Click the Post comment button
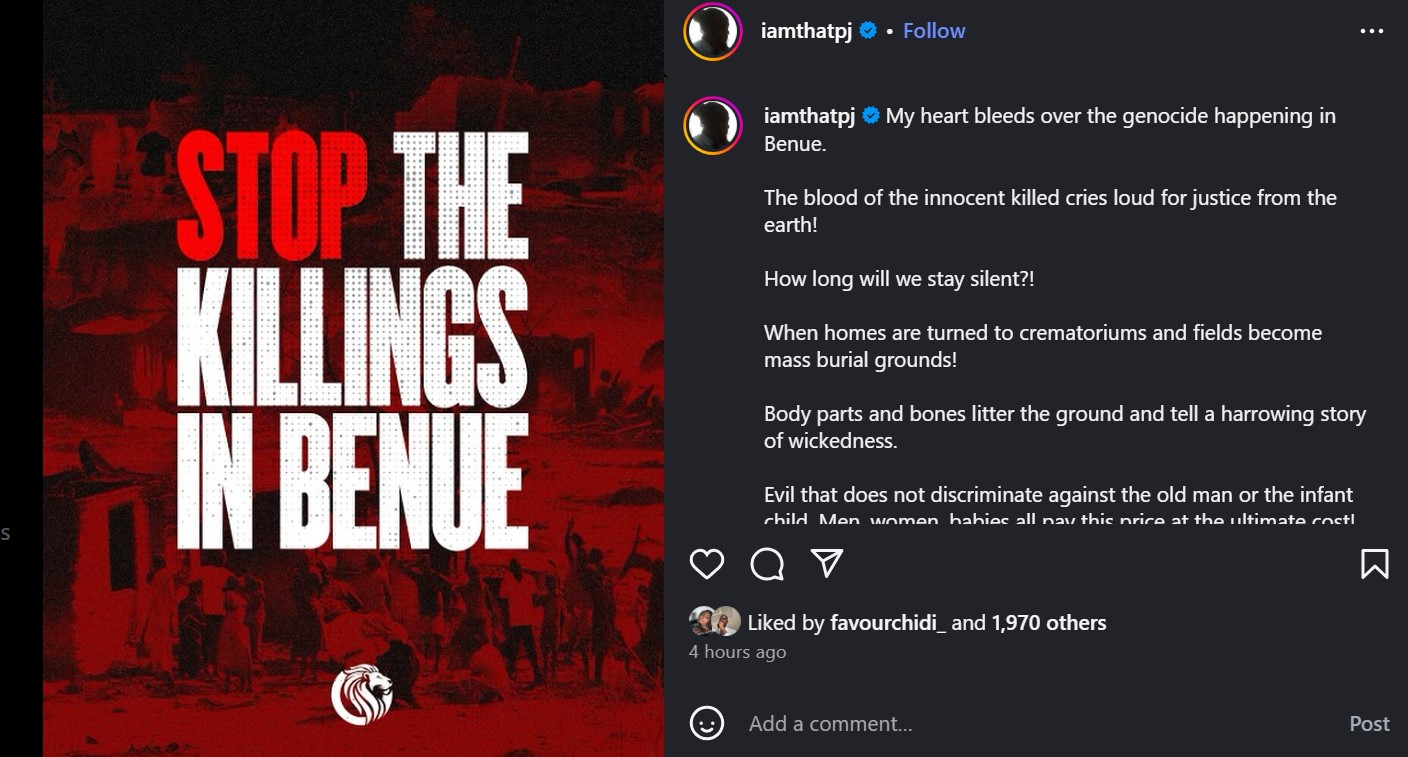 [1369, 723]
